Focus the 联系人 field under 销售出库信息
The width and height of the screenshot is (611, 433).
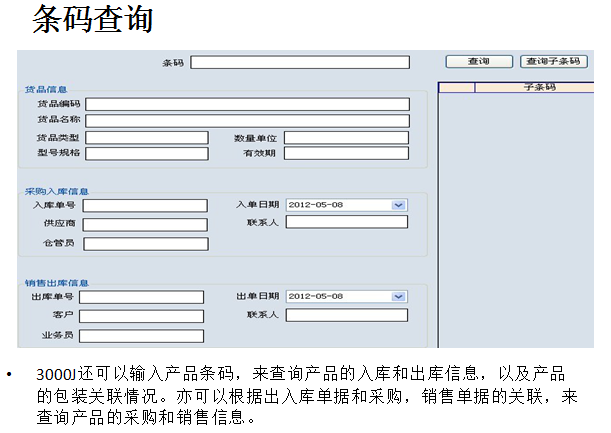(347, 315)
